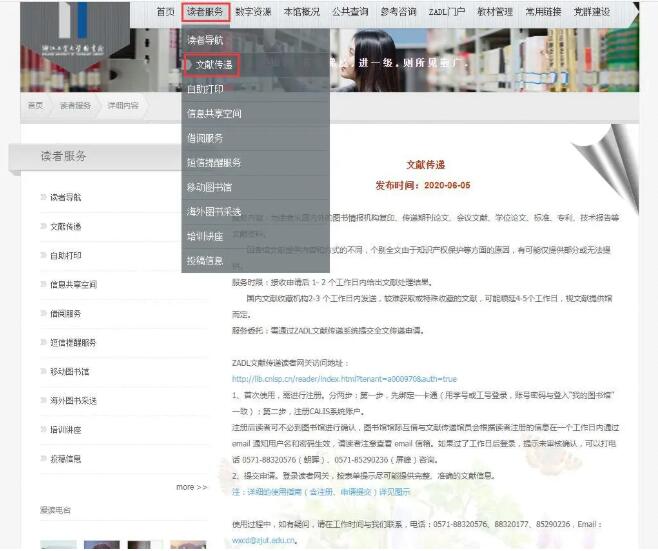Open 短信提醒服务 in the left sidebar
This screenshot has height=551, width=658.
pos(73,342)
